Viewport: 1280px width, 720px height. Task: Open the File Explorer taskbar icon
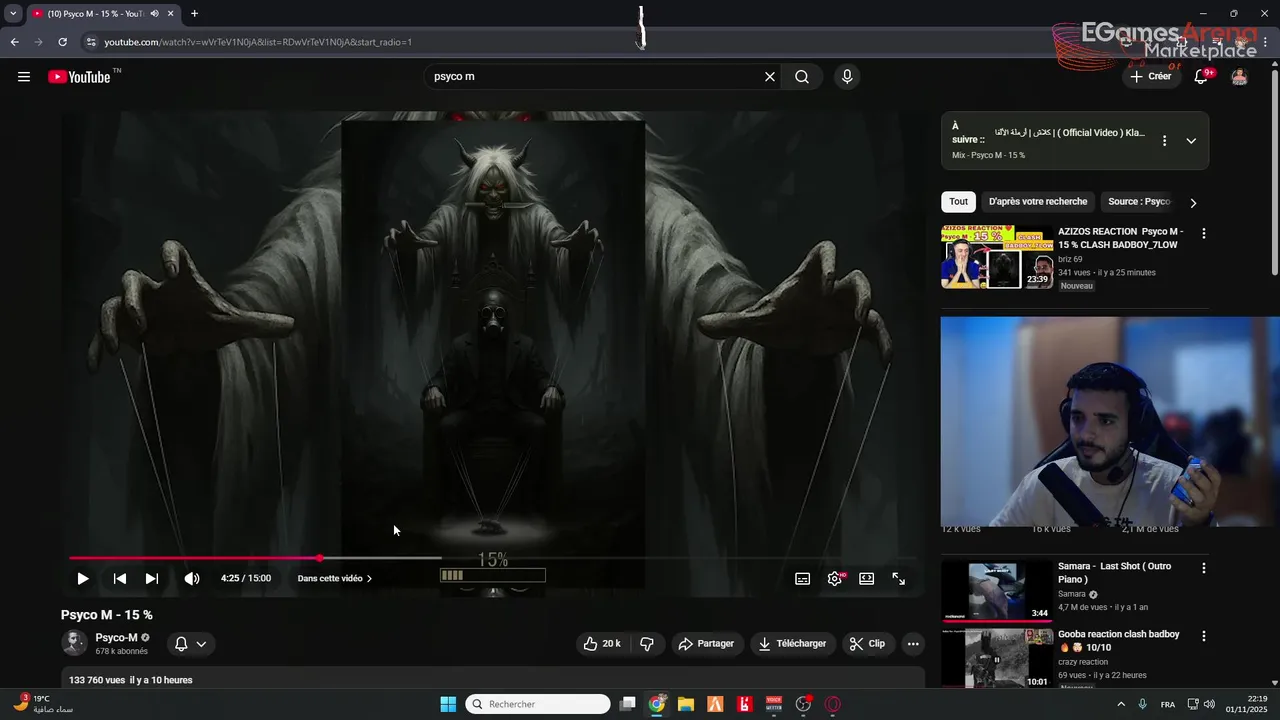[x=686, y=704]
